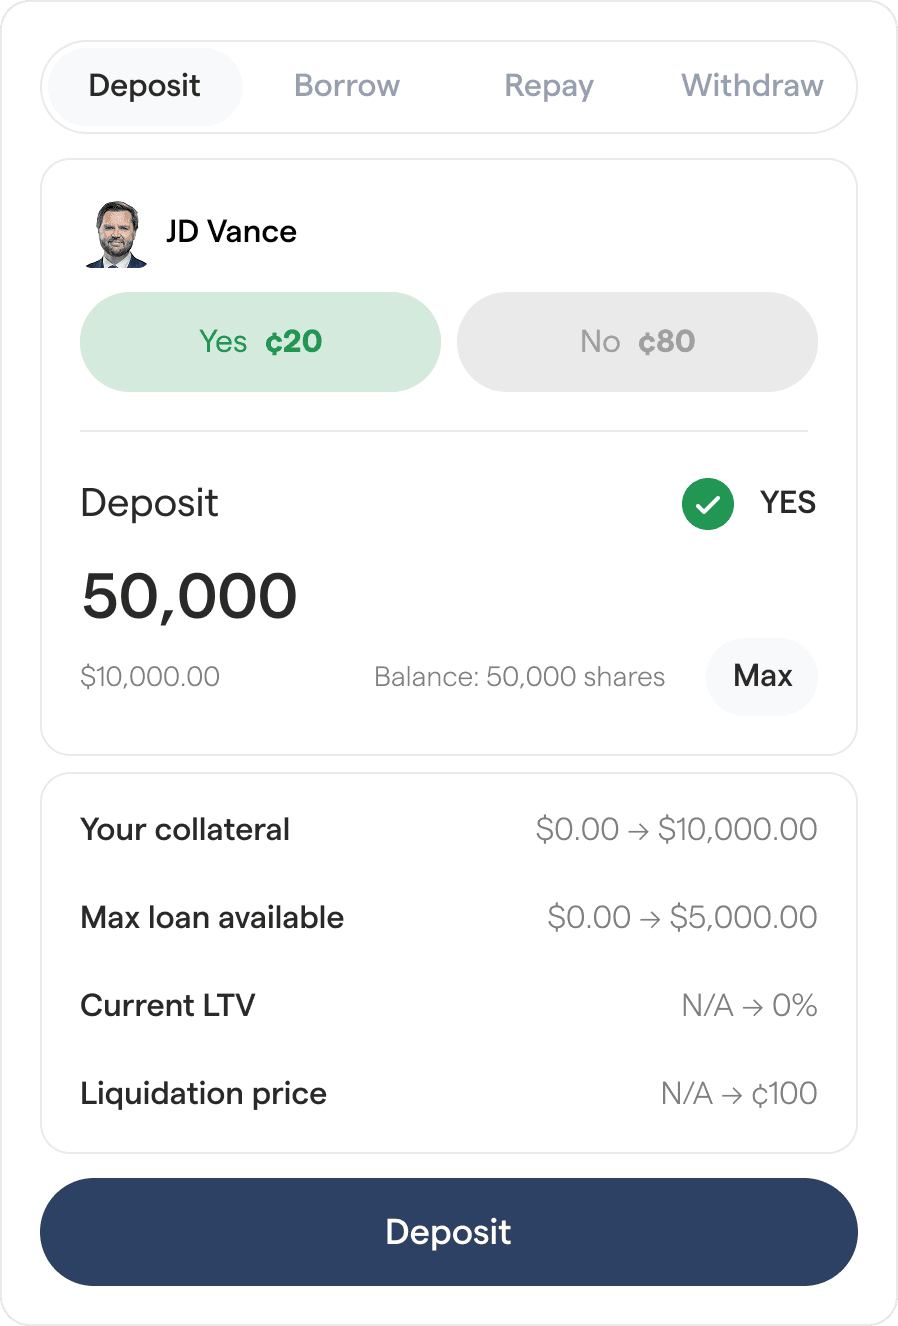The image size is (898, 1326).
Task: Click the Deposit heading above the amount
Action: point(150,503)
